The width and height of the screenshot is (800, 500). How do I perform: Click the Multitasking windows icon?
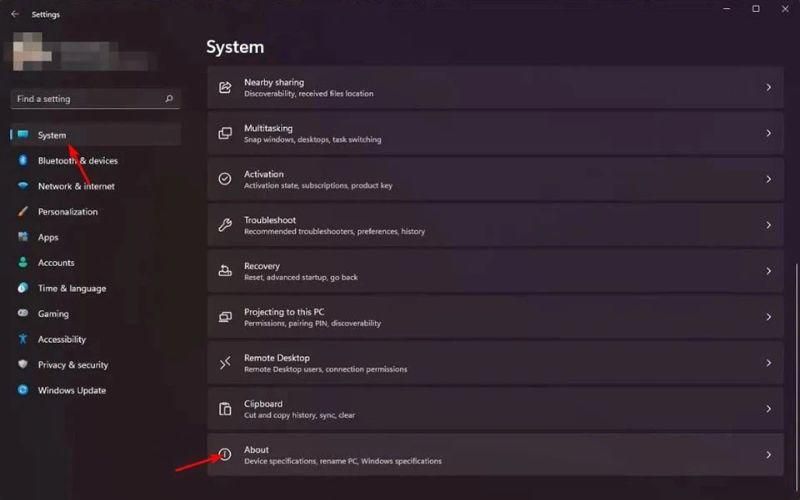point(225,133)
